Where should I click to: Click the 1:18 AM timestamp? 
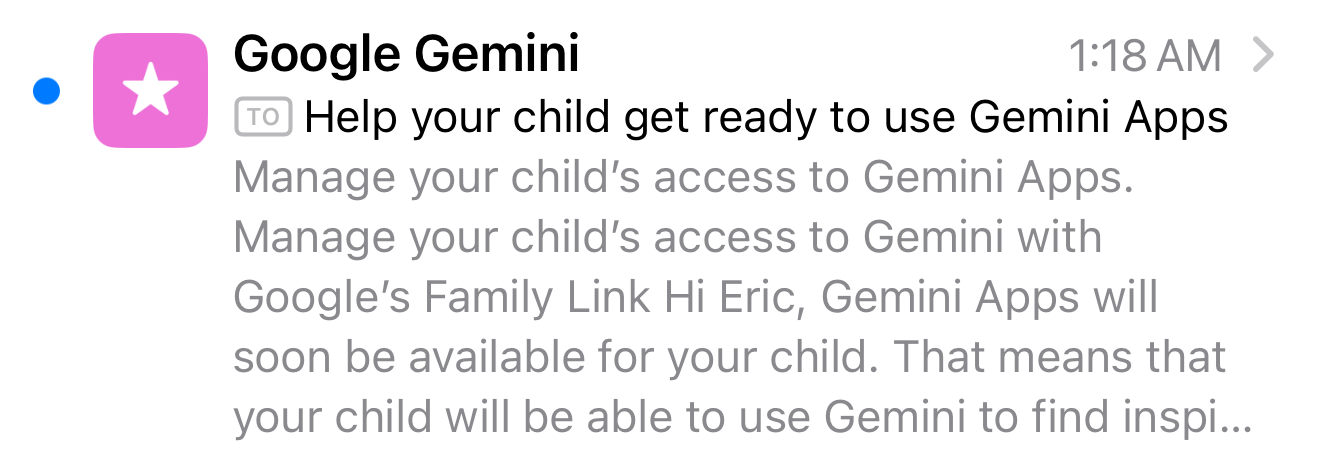pos(1145,56)
